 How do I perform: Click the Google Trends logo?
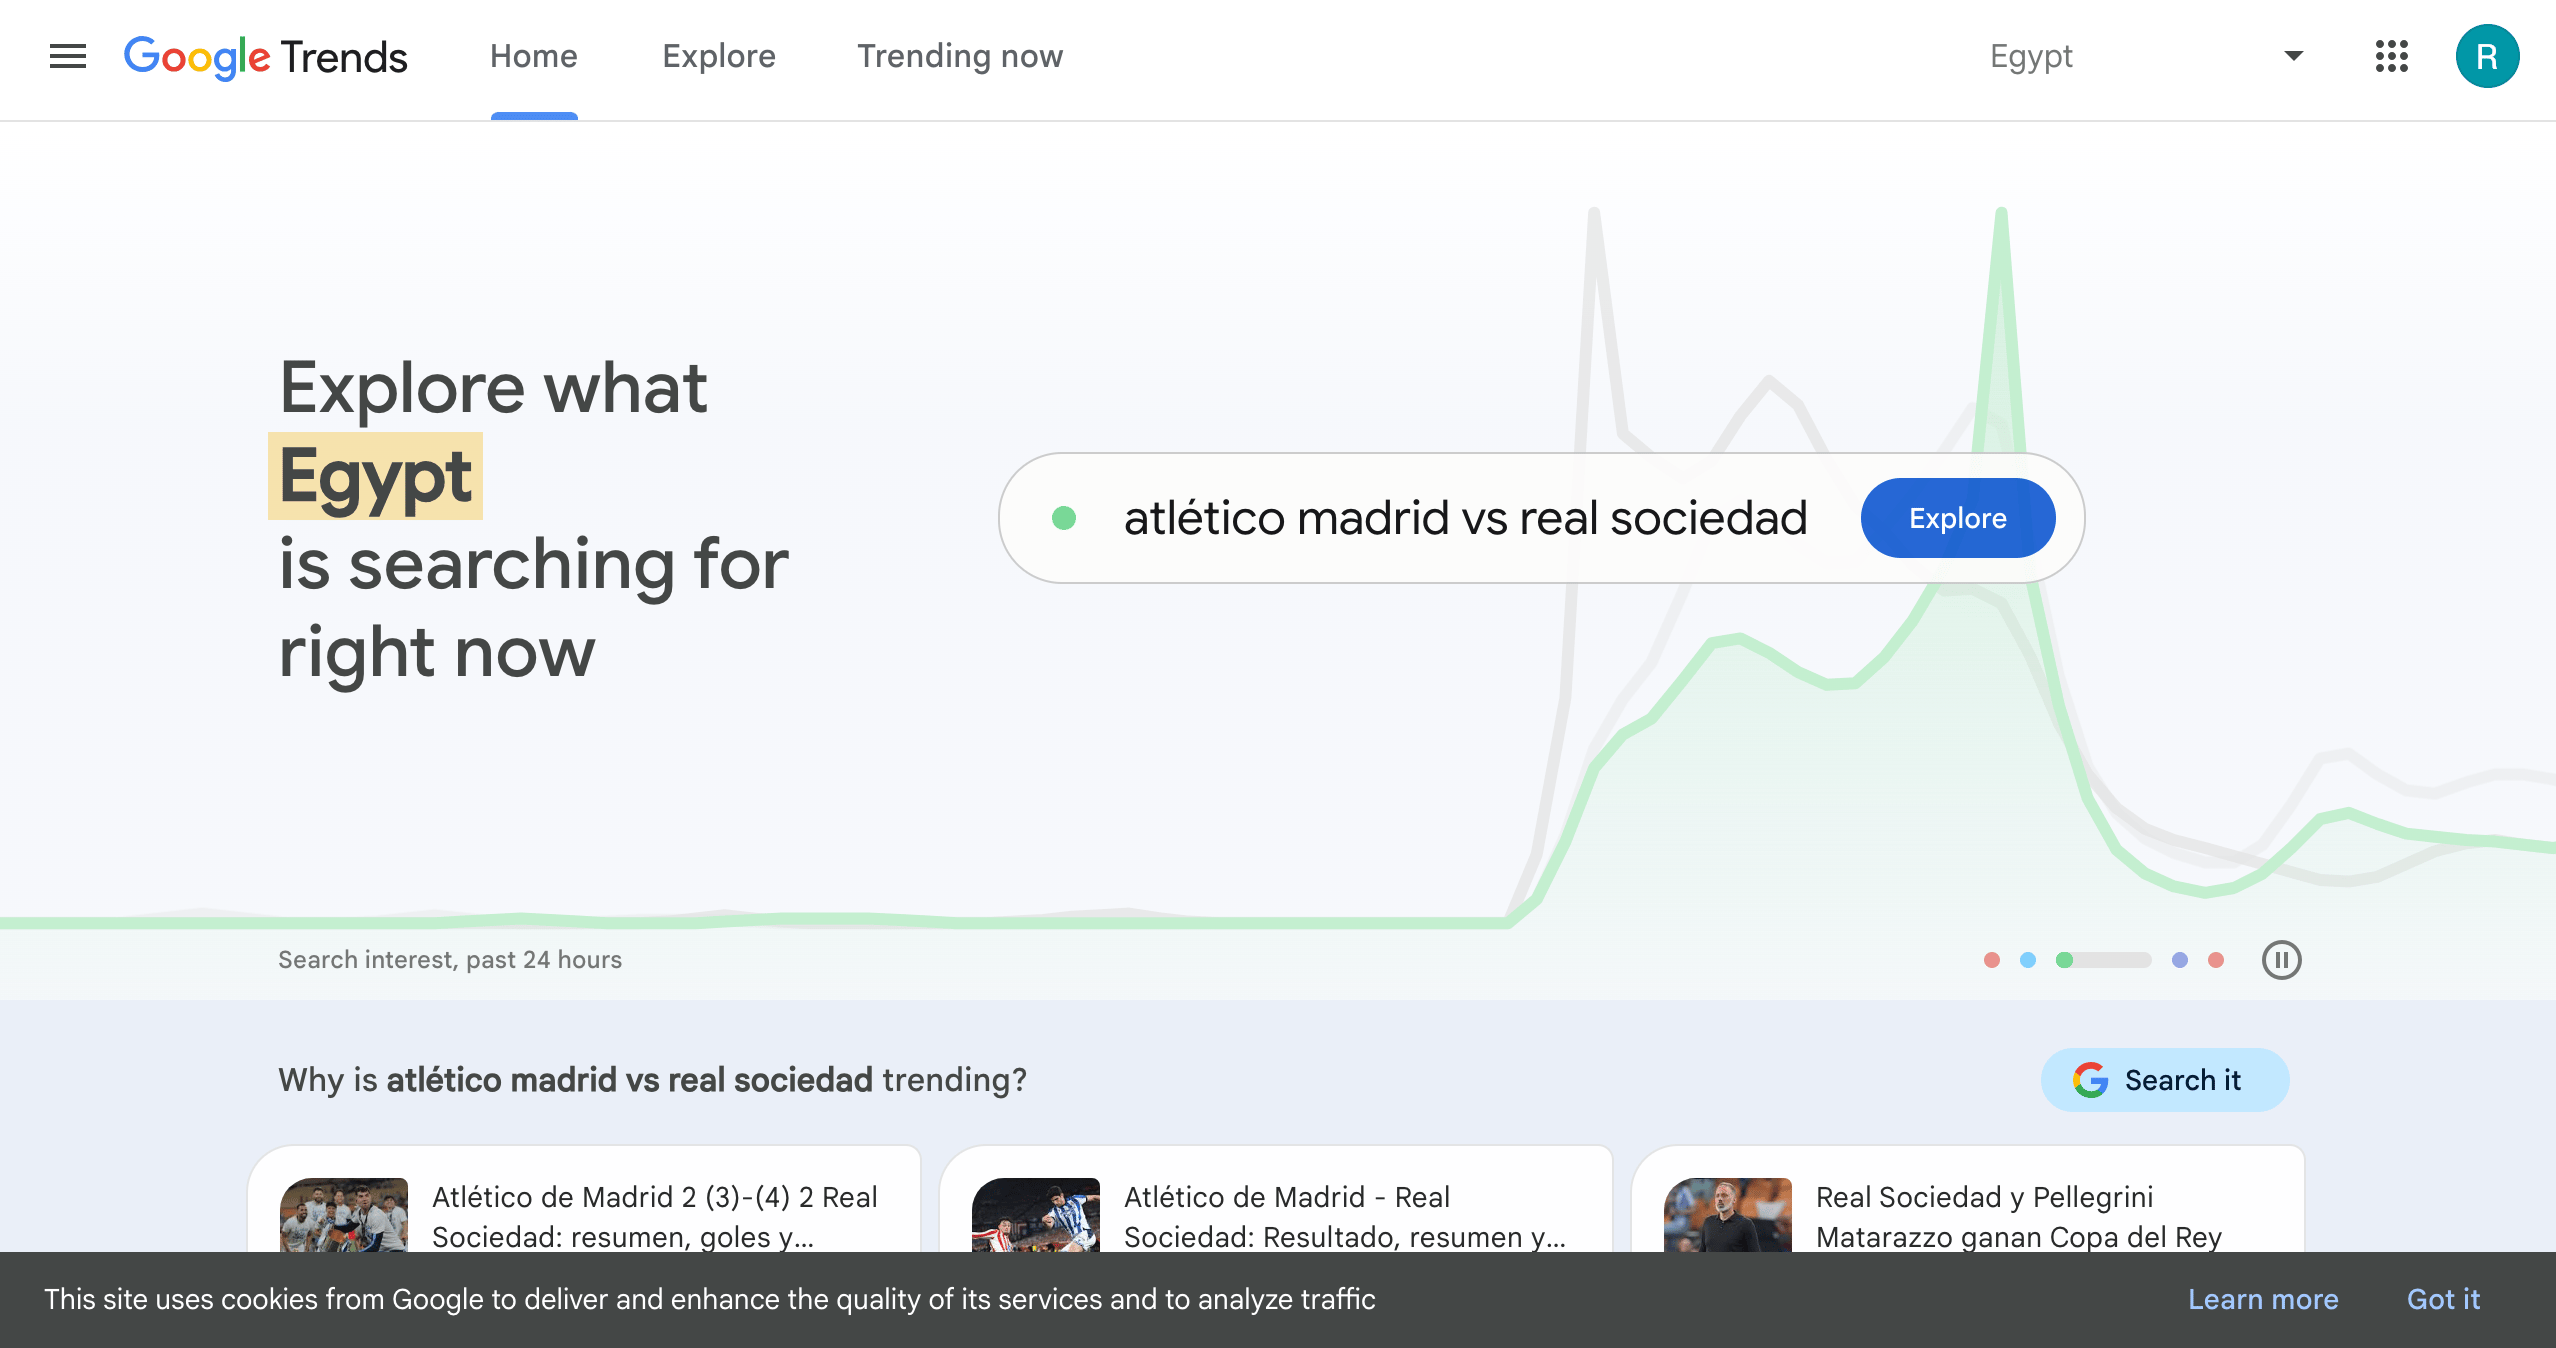coord(265,57)
